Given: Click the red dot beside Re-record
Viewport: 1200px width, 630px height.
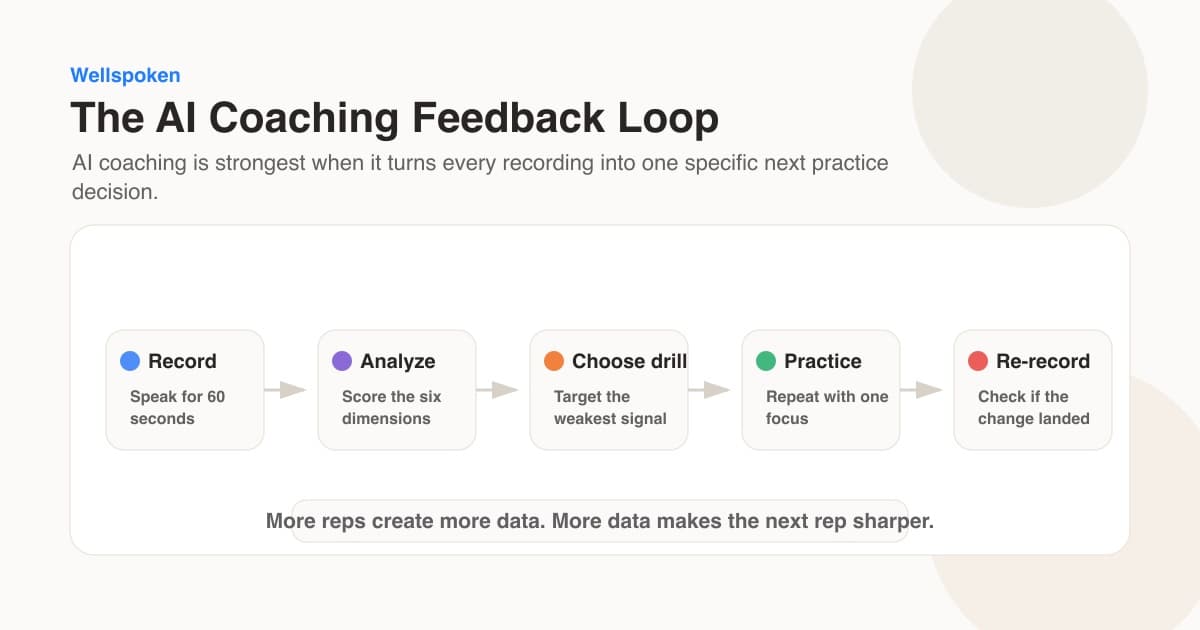Looking at the screenshot, I should [978, 361].
